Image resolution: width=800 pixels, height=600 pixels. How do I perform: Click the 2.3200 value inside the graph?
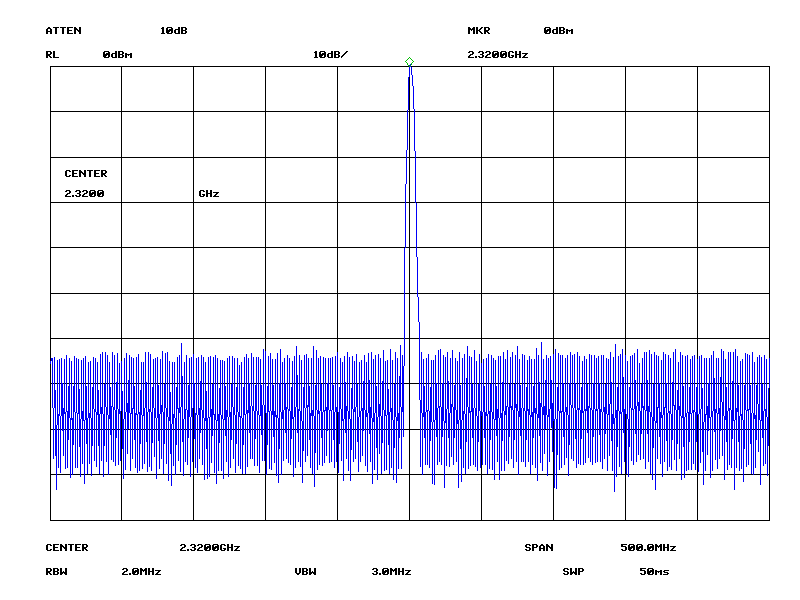tap(84, 193)
